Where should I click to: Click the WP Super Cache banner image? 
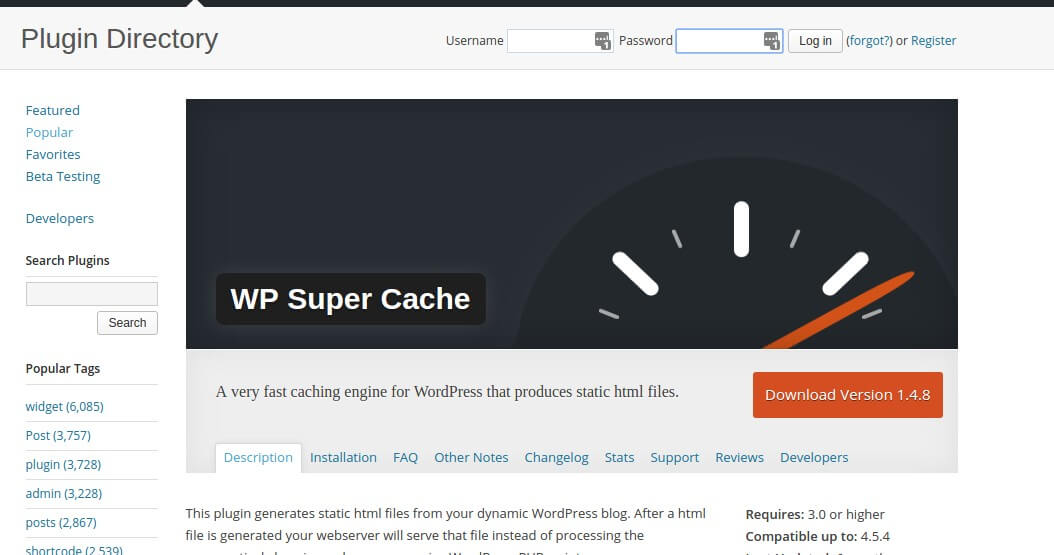(571, 224)
